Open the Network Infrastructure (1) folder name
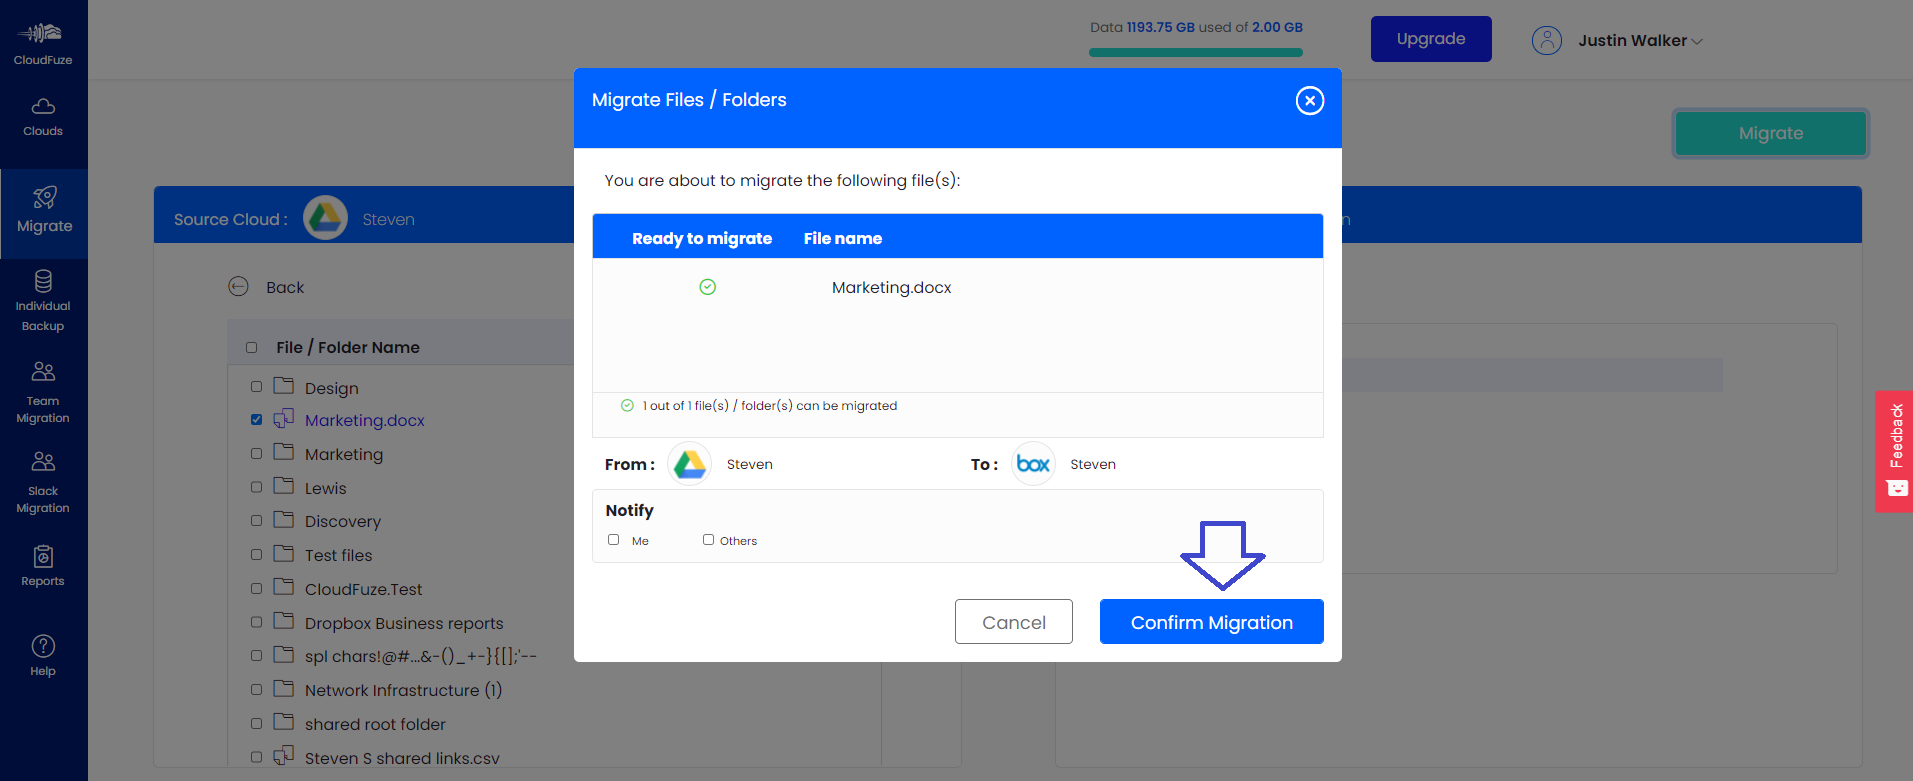 (404, 691)
